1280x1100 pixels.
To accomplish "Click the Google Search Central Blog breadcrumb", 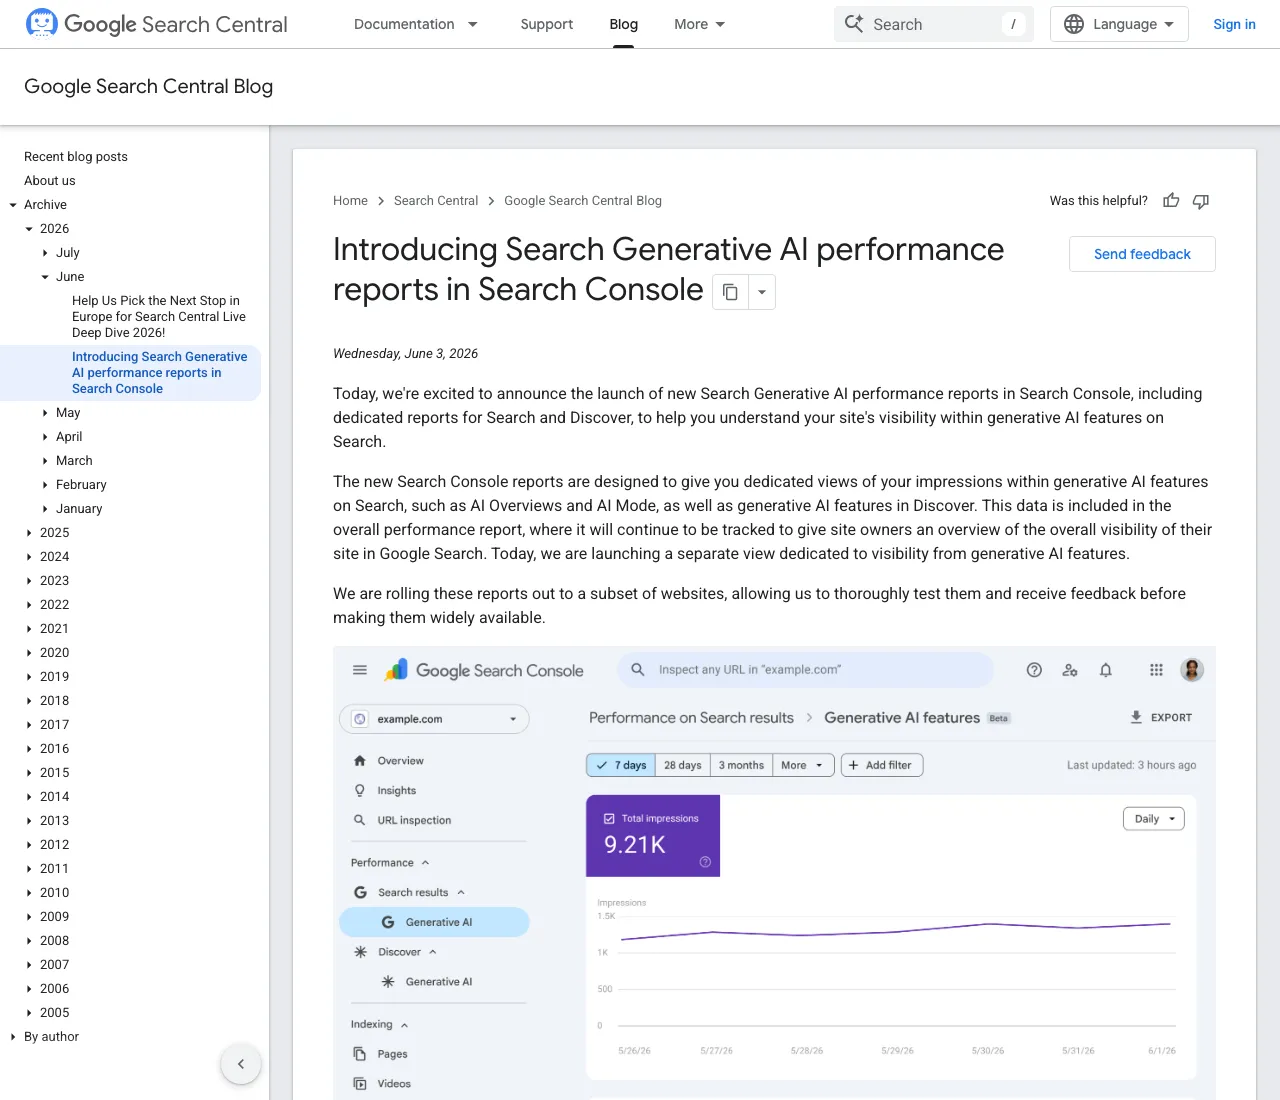I will (583, 201).
